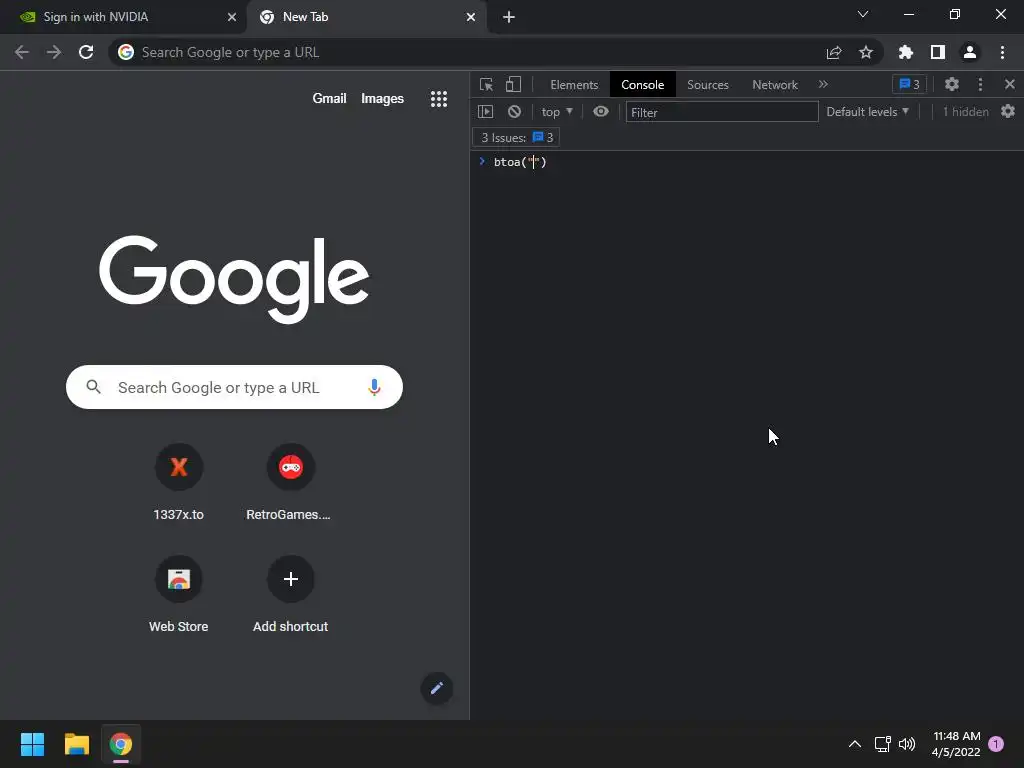This screenshot has height=768, width=1024.
Task: Toggle the Chrome side panel icon
Action: pos(938,52)
